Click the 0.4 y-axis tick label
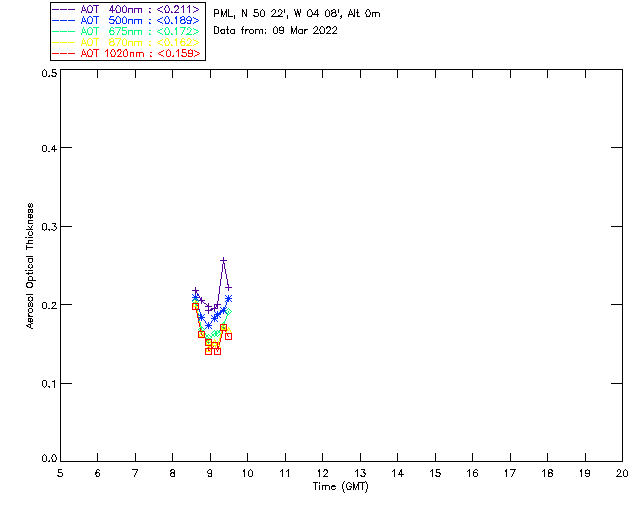The height and width of the screenshot is (512, 640). (x=49, y=148)
